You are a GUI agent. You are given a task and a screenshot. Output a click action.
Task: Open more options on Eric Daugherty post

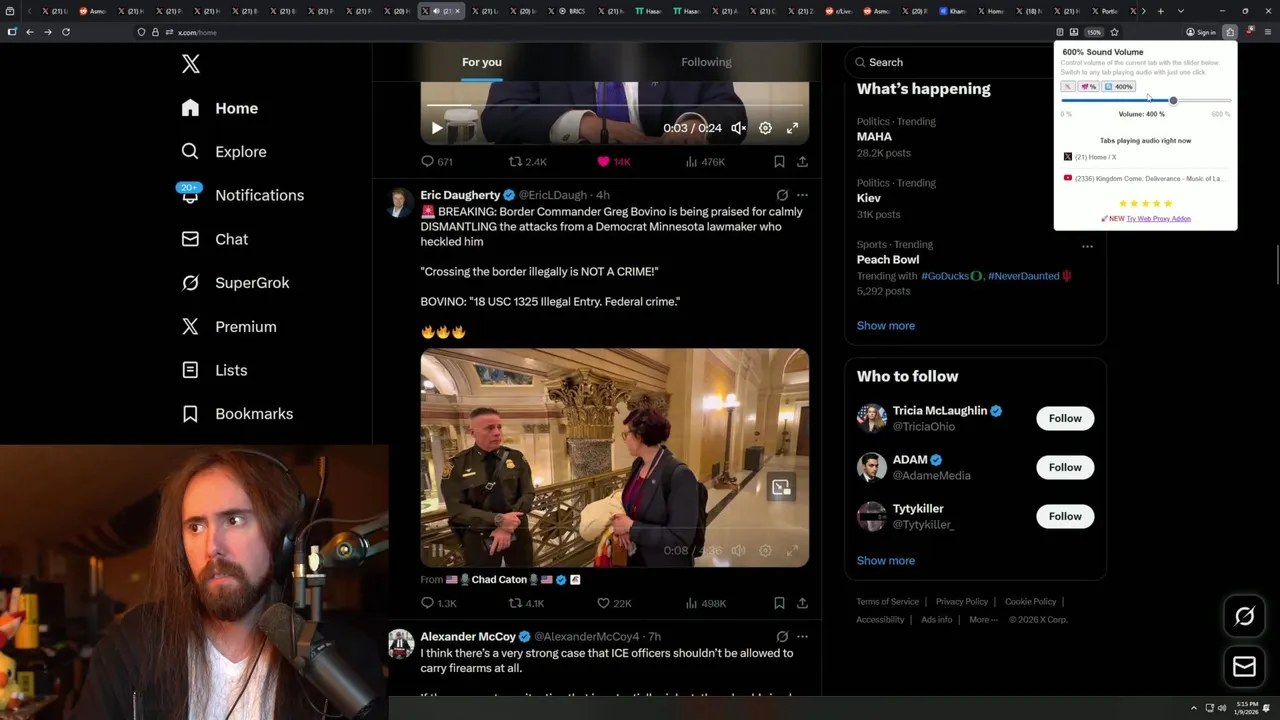pos(802,195)
